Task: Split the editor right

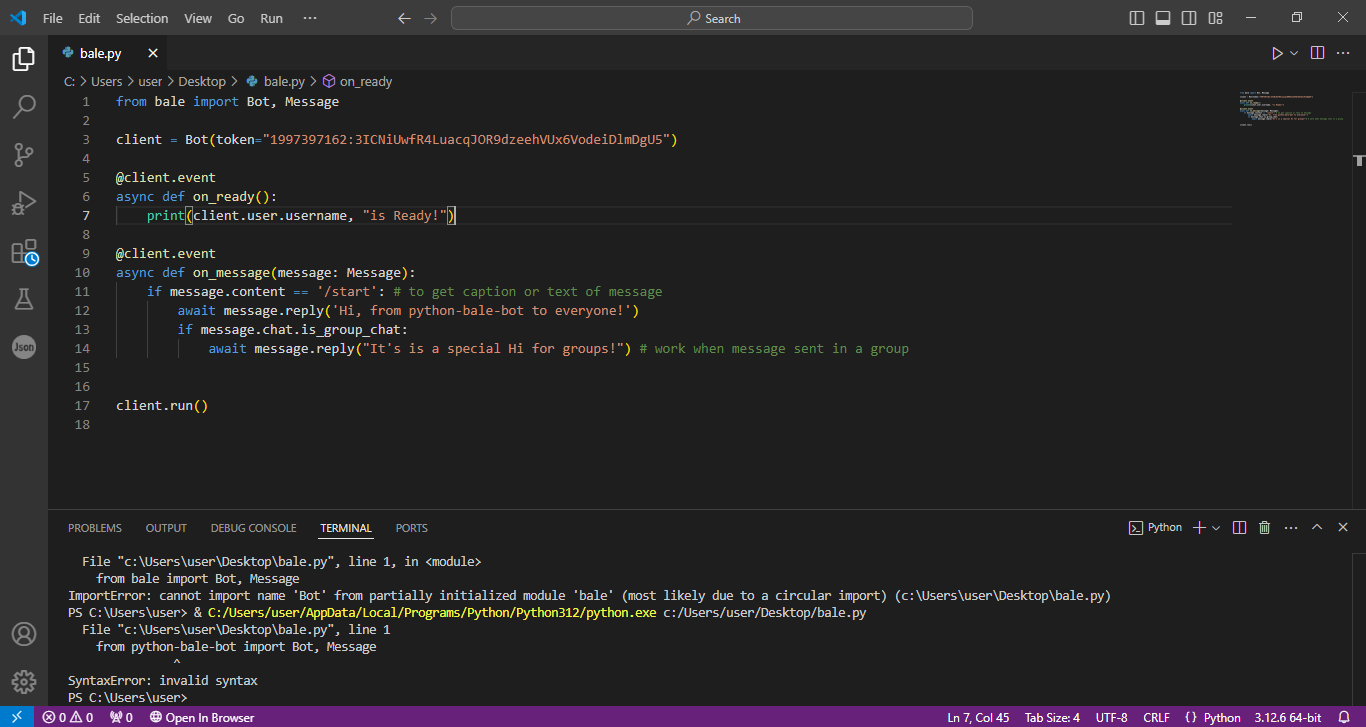Action: (1318, 53)
